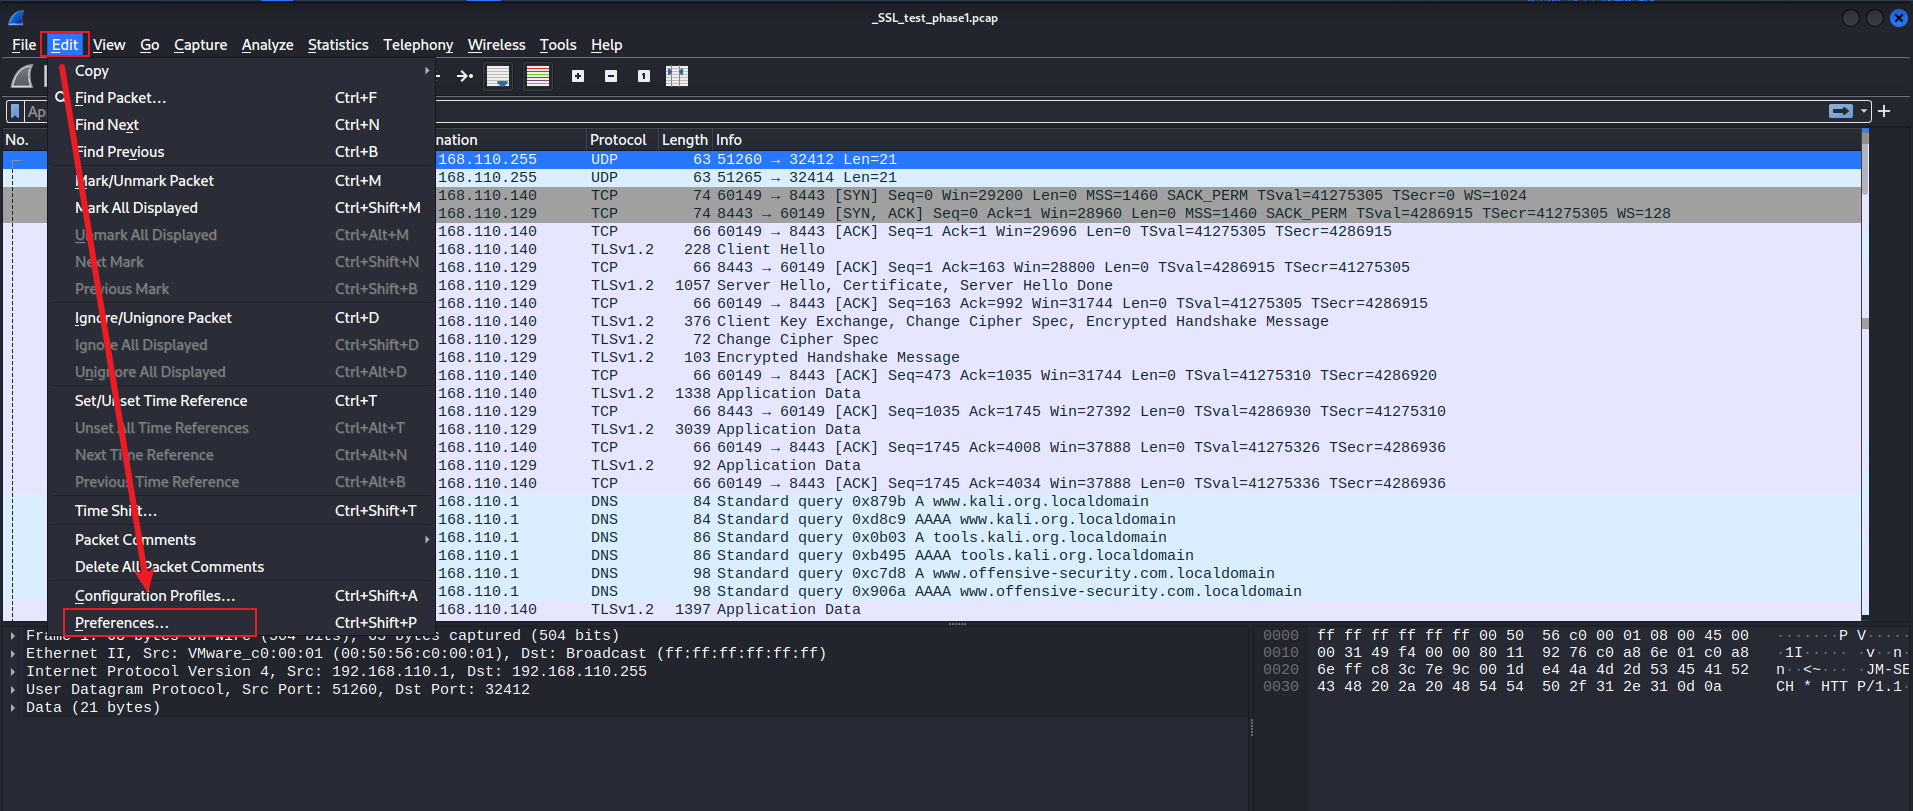Screen dimensions: 1913x811
Task: Open the Capture menu
Action: pos(200,45)
